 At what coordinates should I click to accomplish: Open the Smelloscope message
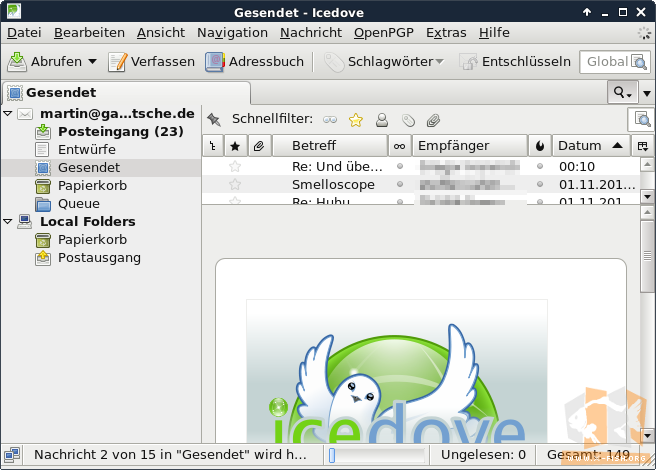click(421, 184)
